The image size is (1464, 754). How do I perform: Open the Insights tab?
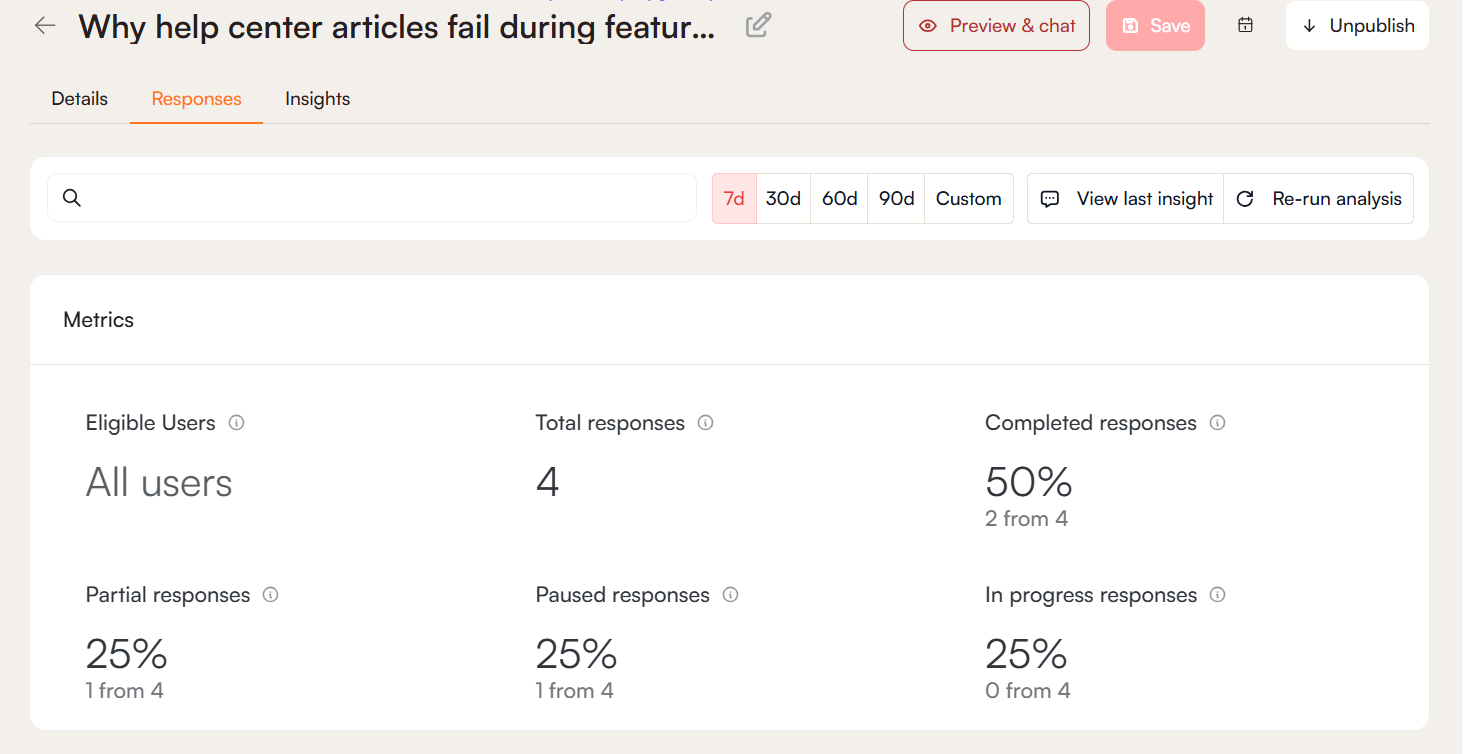pyautogui.click(x=317, y=99)
